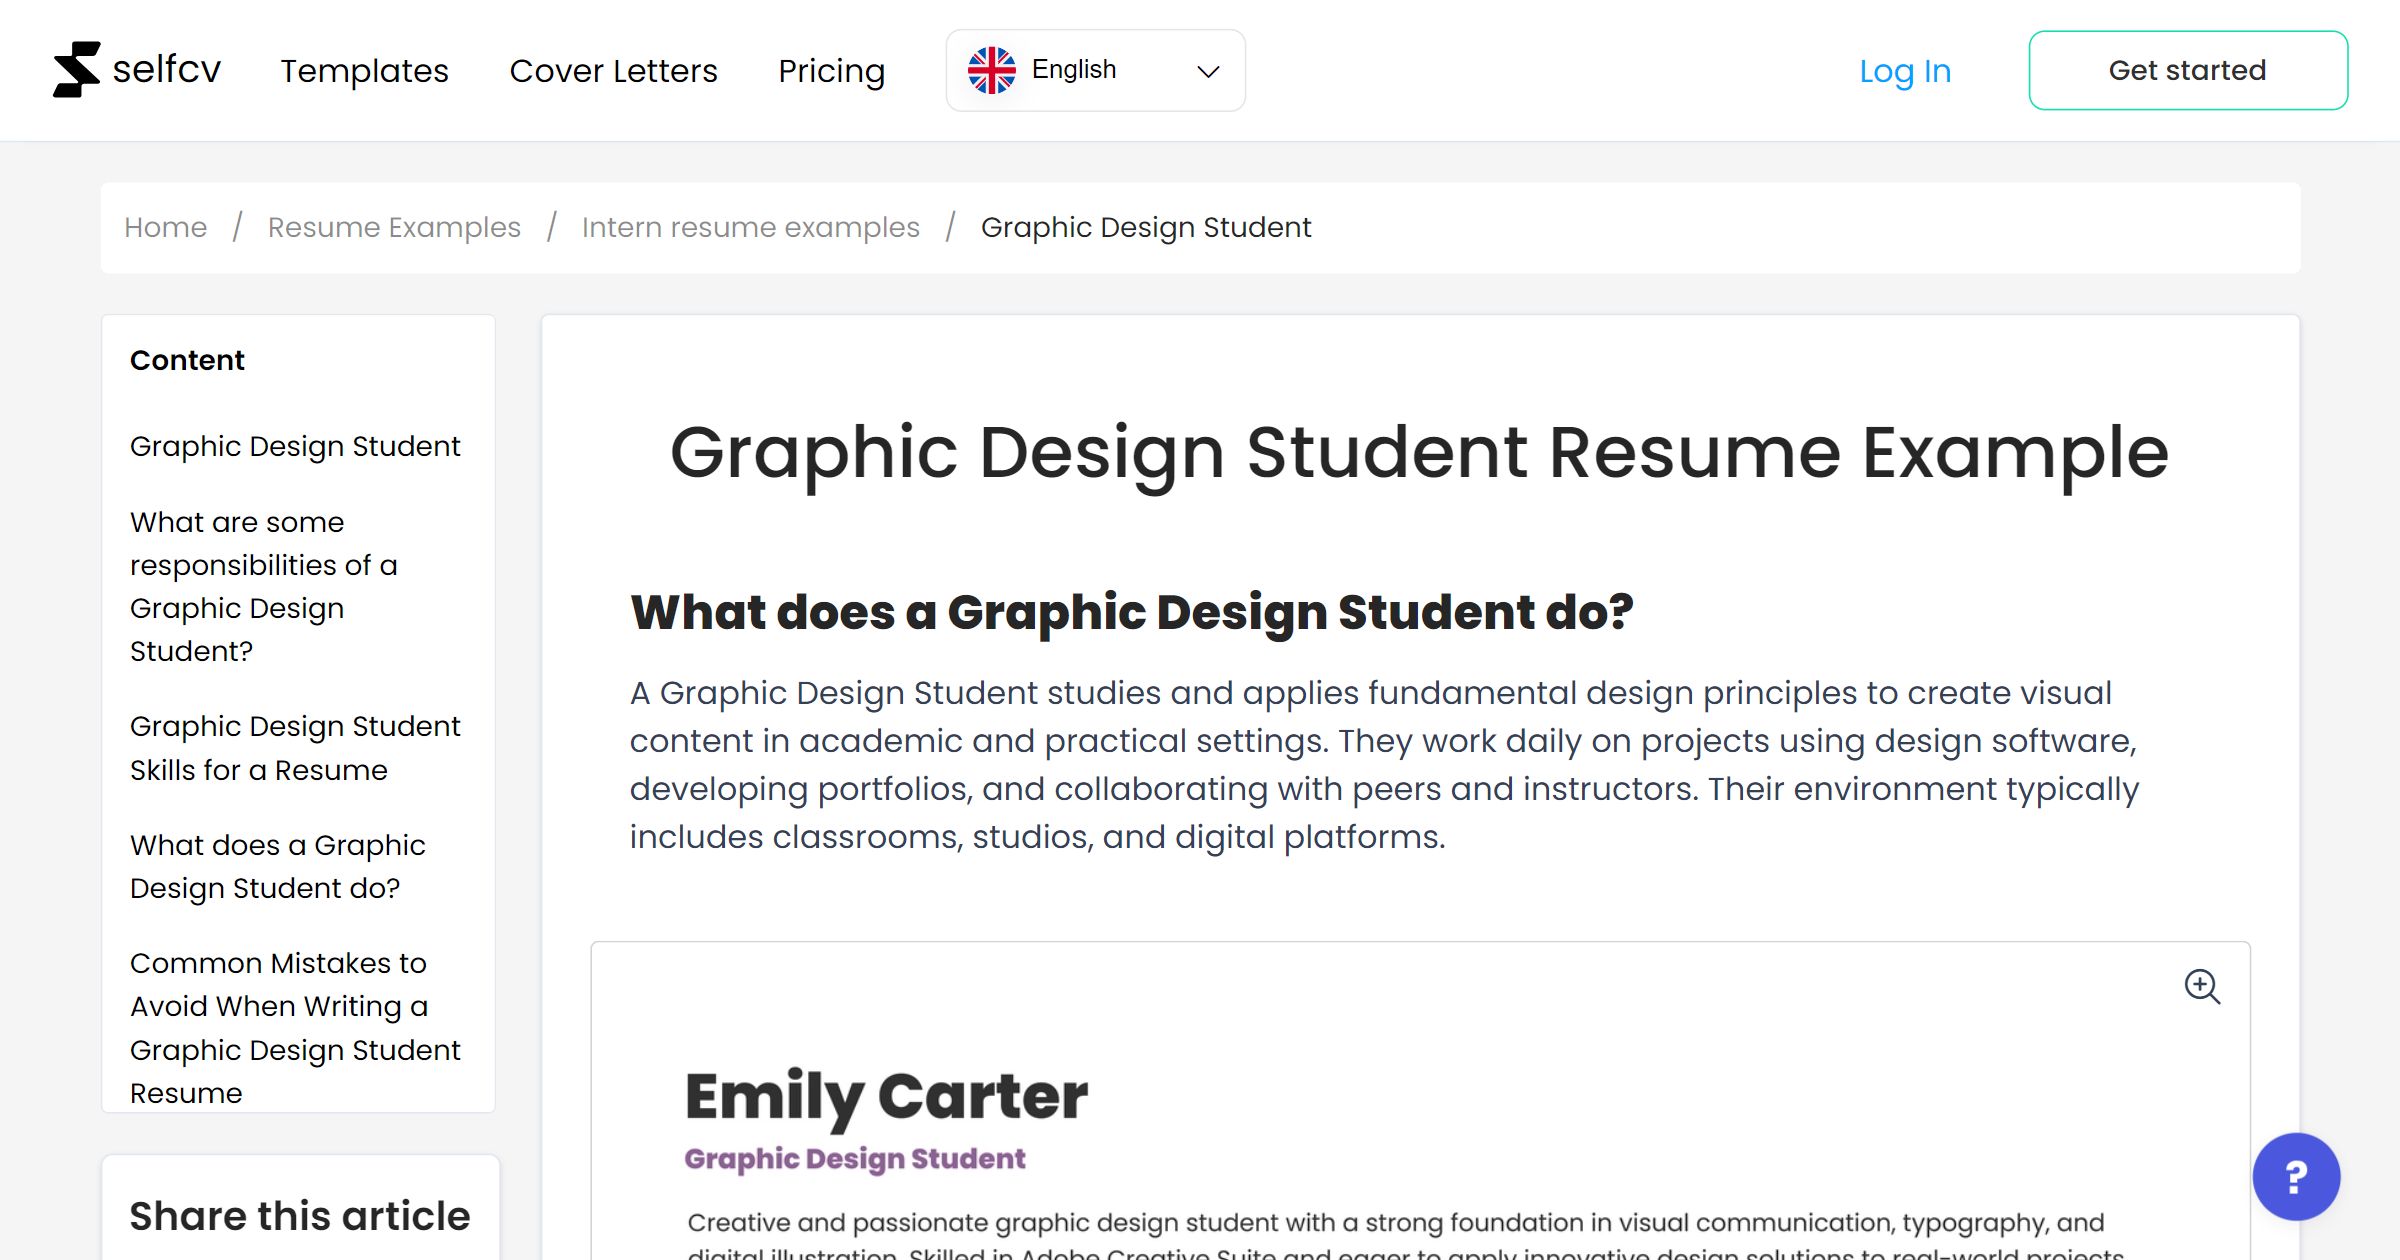Click the Log In link

coord(1904,70)
